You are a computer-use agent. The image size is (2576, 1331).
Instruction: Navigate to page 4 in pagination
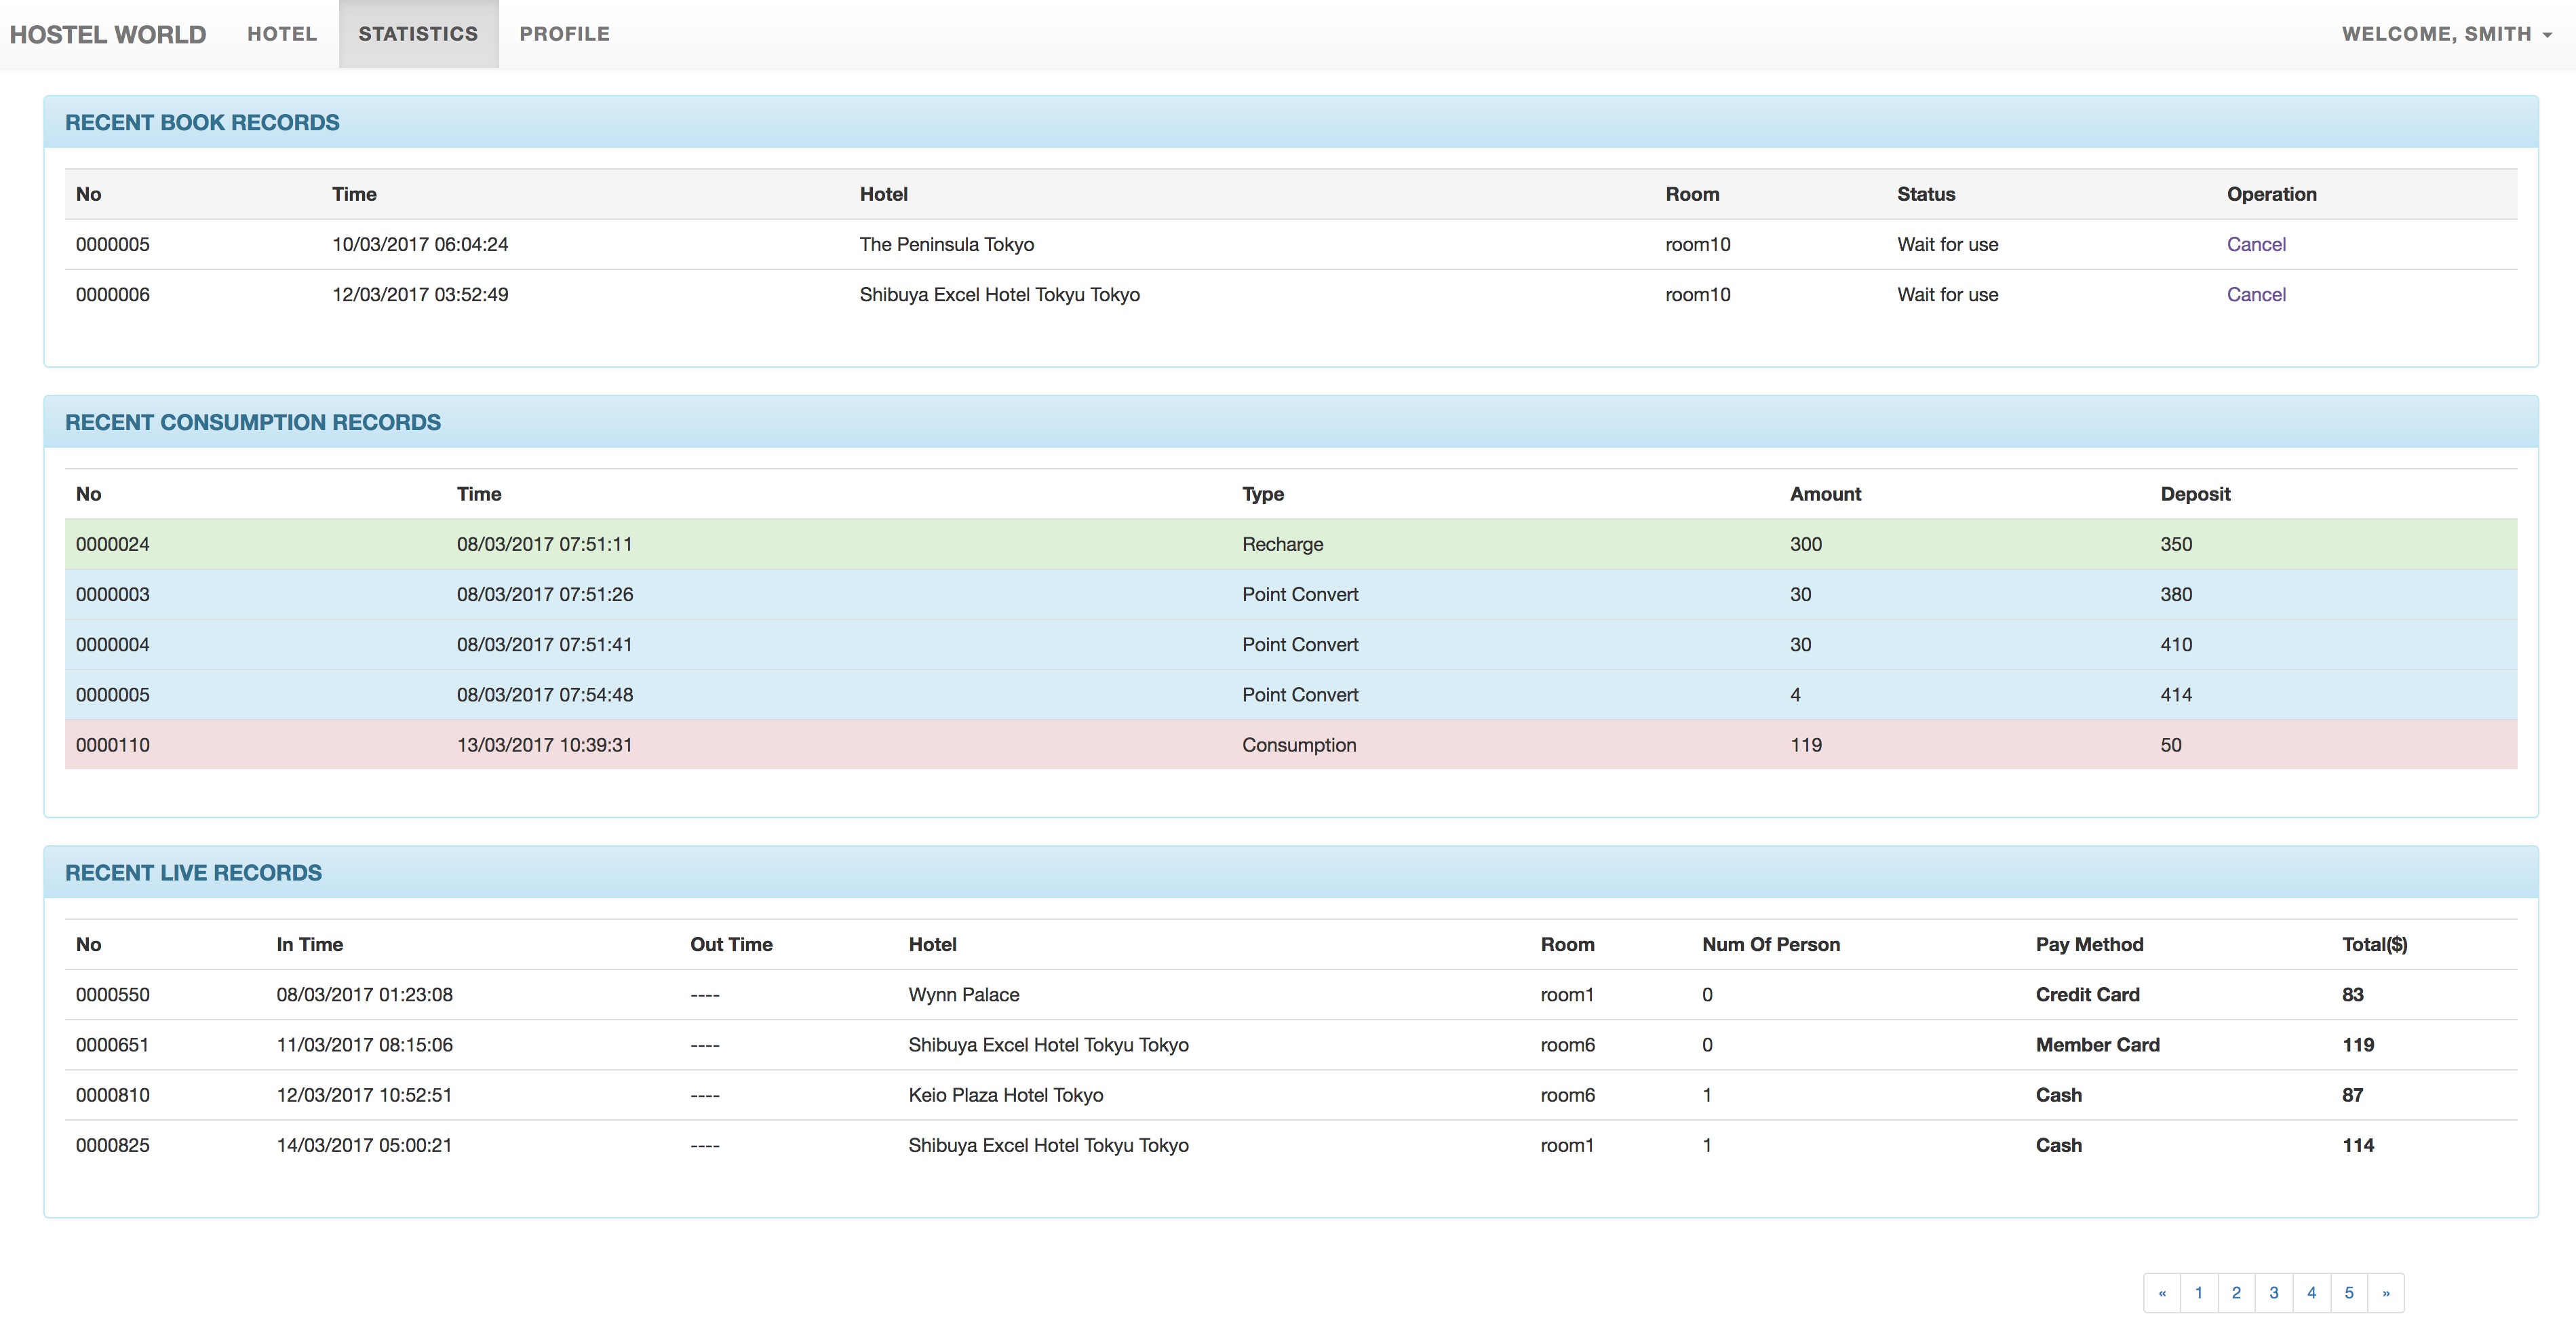pyautogui.click(x=2311, y=1292)
